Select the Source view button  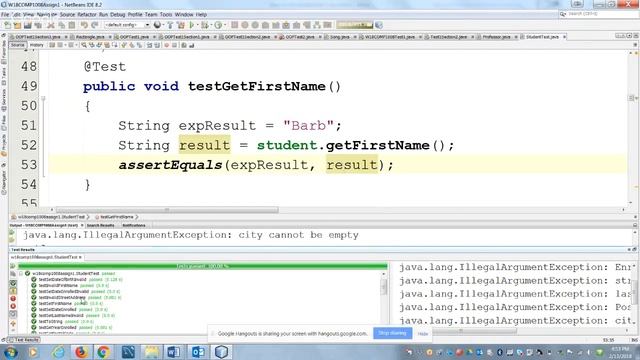point(18,45)
